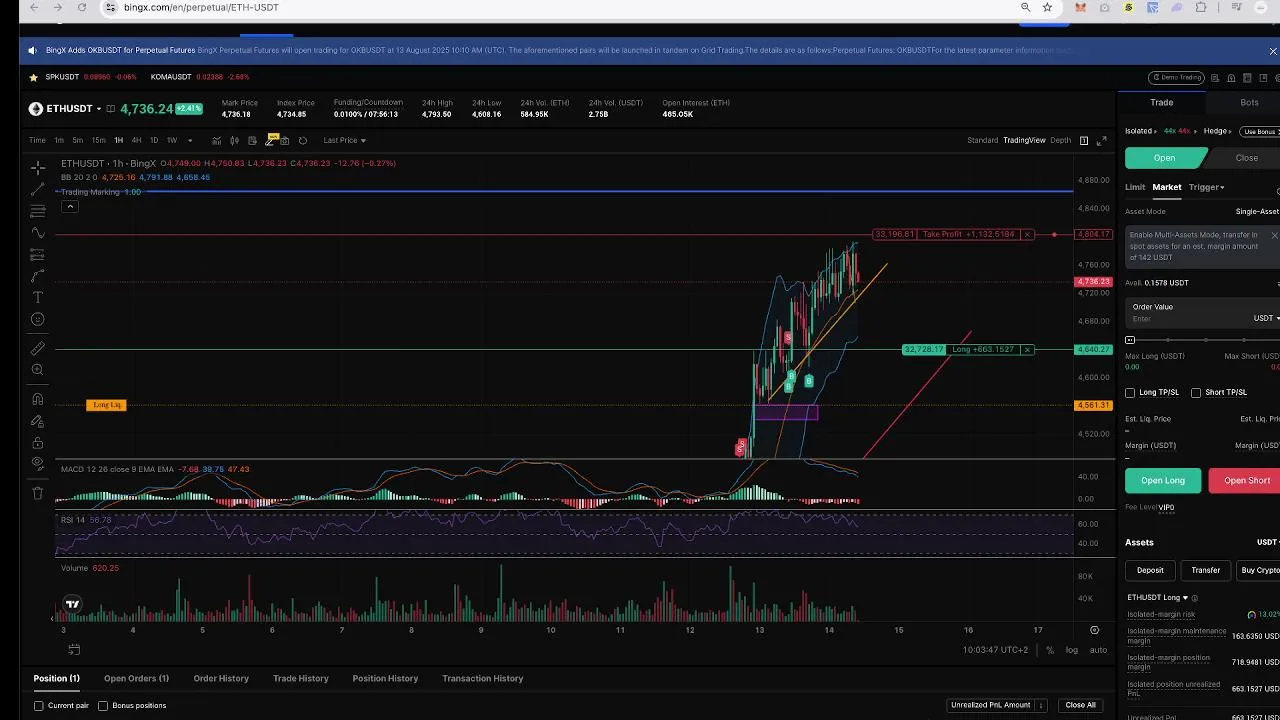Open the Trade History tab

pyautogui.click(x=301, y=679)
